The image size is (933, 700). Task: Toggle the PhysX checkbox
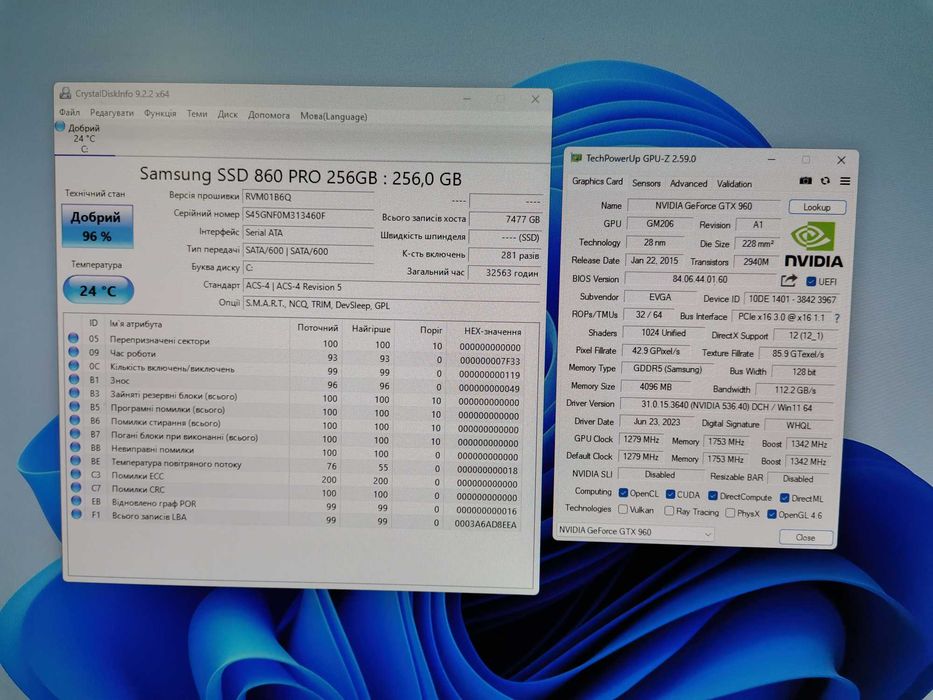click(730, 512)
